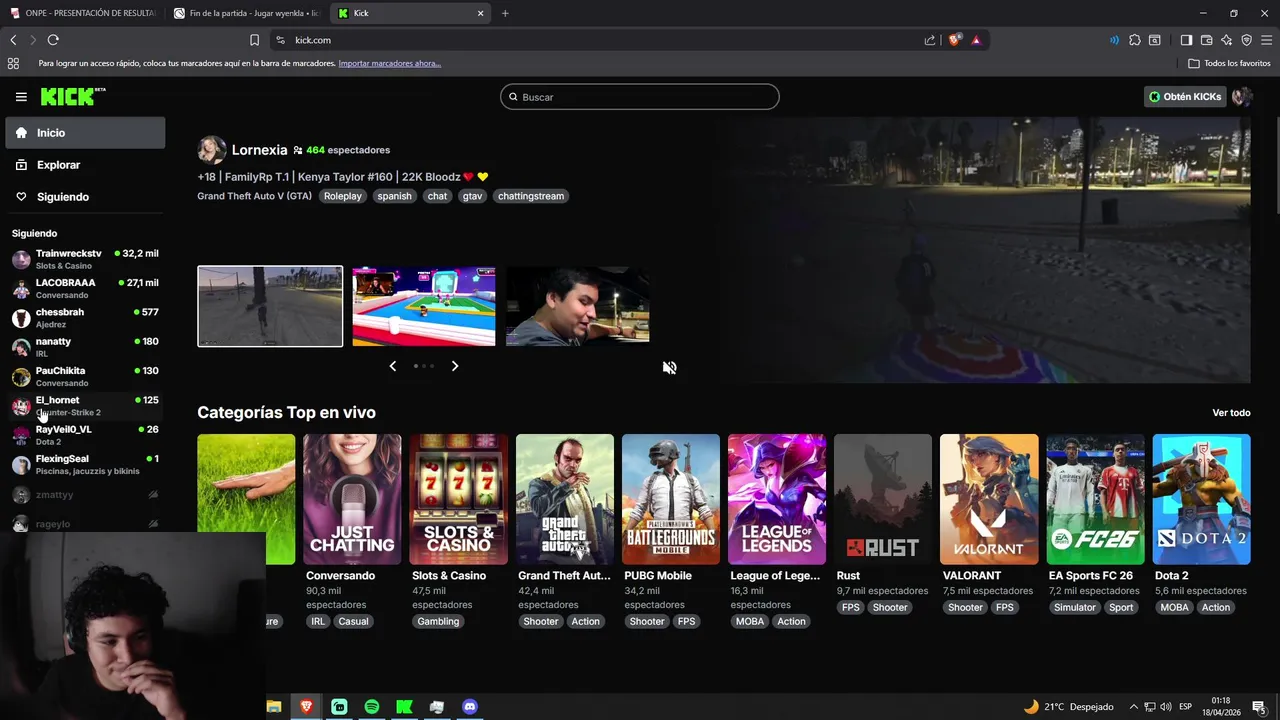Click Ver todo for top categories
1280x720 pixels.
point(1231,413)
